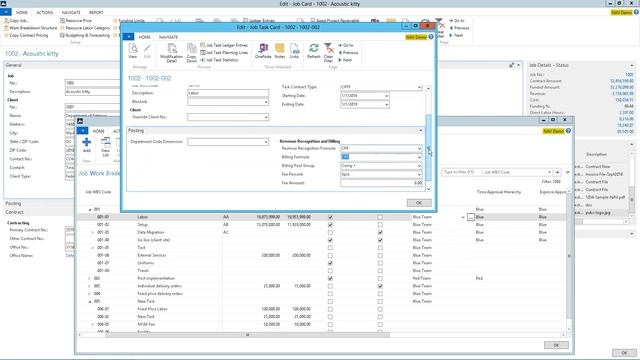Click the Help icon in Job WBS window

point(568,131)
